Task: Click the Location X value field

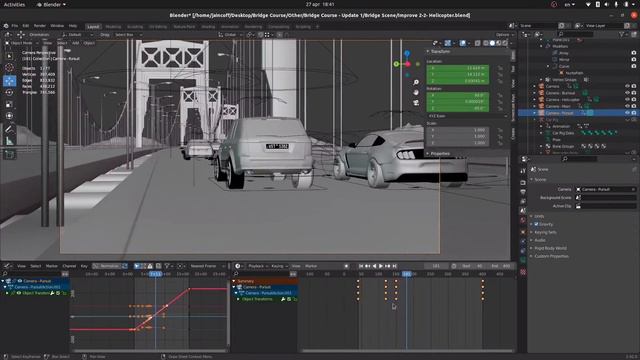Action: click(458, 68)
